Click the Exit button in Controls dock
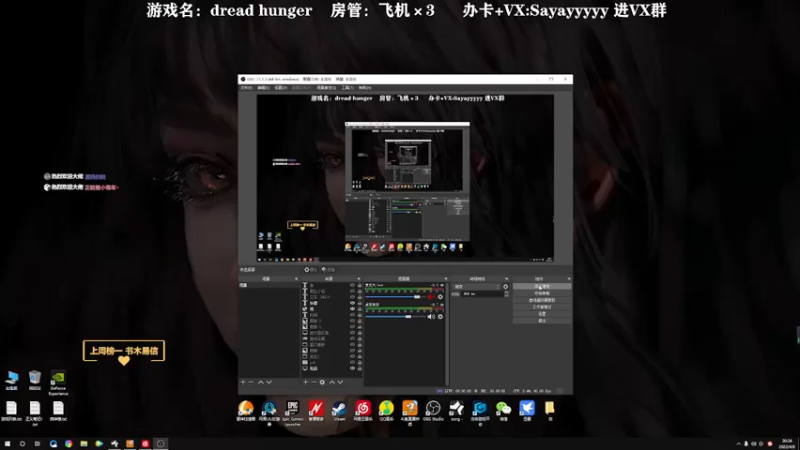Viewport: 800px width, 450px height. (x=542, y=320)
